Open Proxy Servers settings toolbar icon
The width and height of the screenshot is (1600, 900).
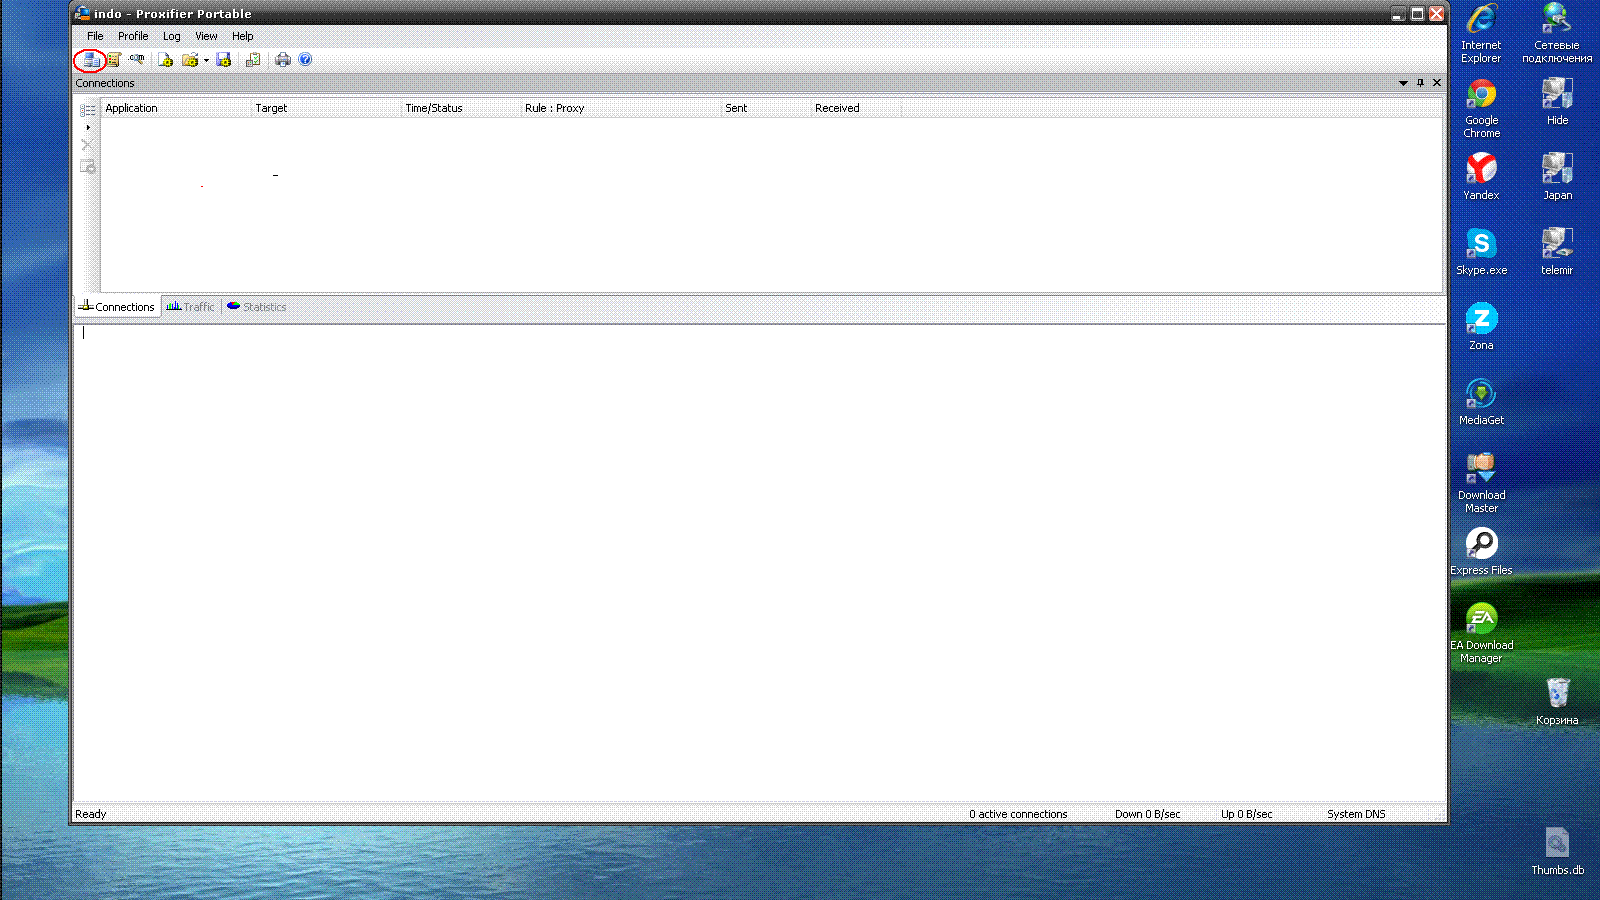pyautogui.click(x=90, y=60)
